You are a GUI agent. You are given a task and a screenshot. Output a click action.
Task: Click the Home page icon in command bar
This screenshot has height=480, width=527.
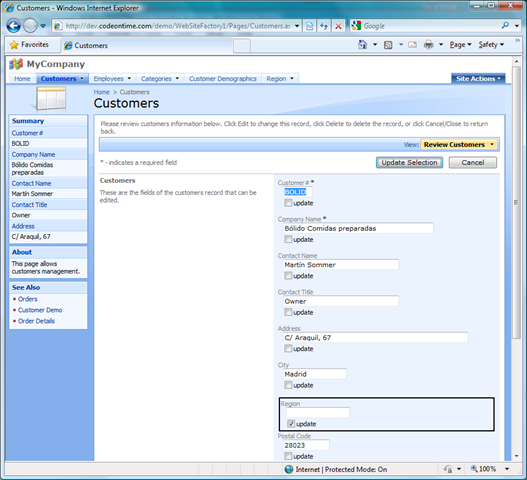point(362,44)
